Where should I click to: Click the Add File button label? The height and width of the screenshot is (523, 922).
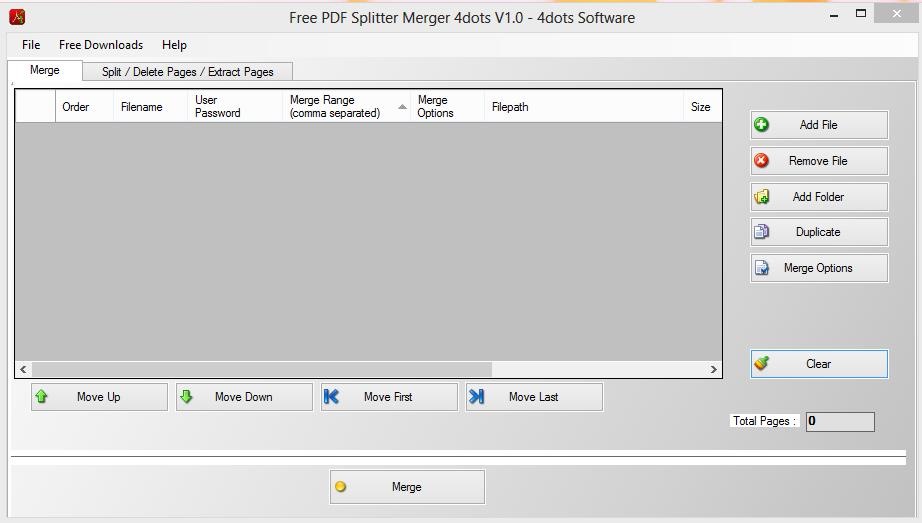819,125
